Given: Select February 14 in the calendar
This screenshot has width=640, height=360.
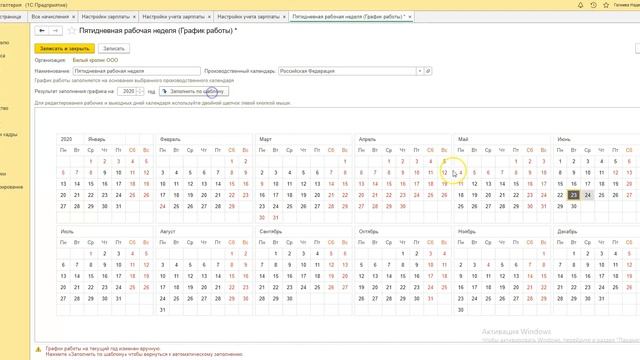Looking at the screenshot, I should tap(218, 184).
